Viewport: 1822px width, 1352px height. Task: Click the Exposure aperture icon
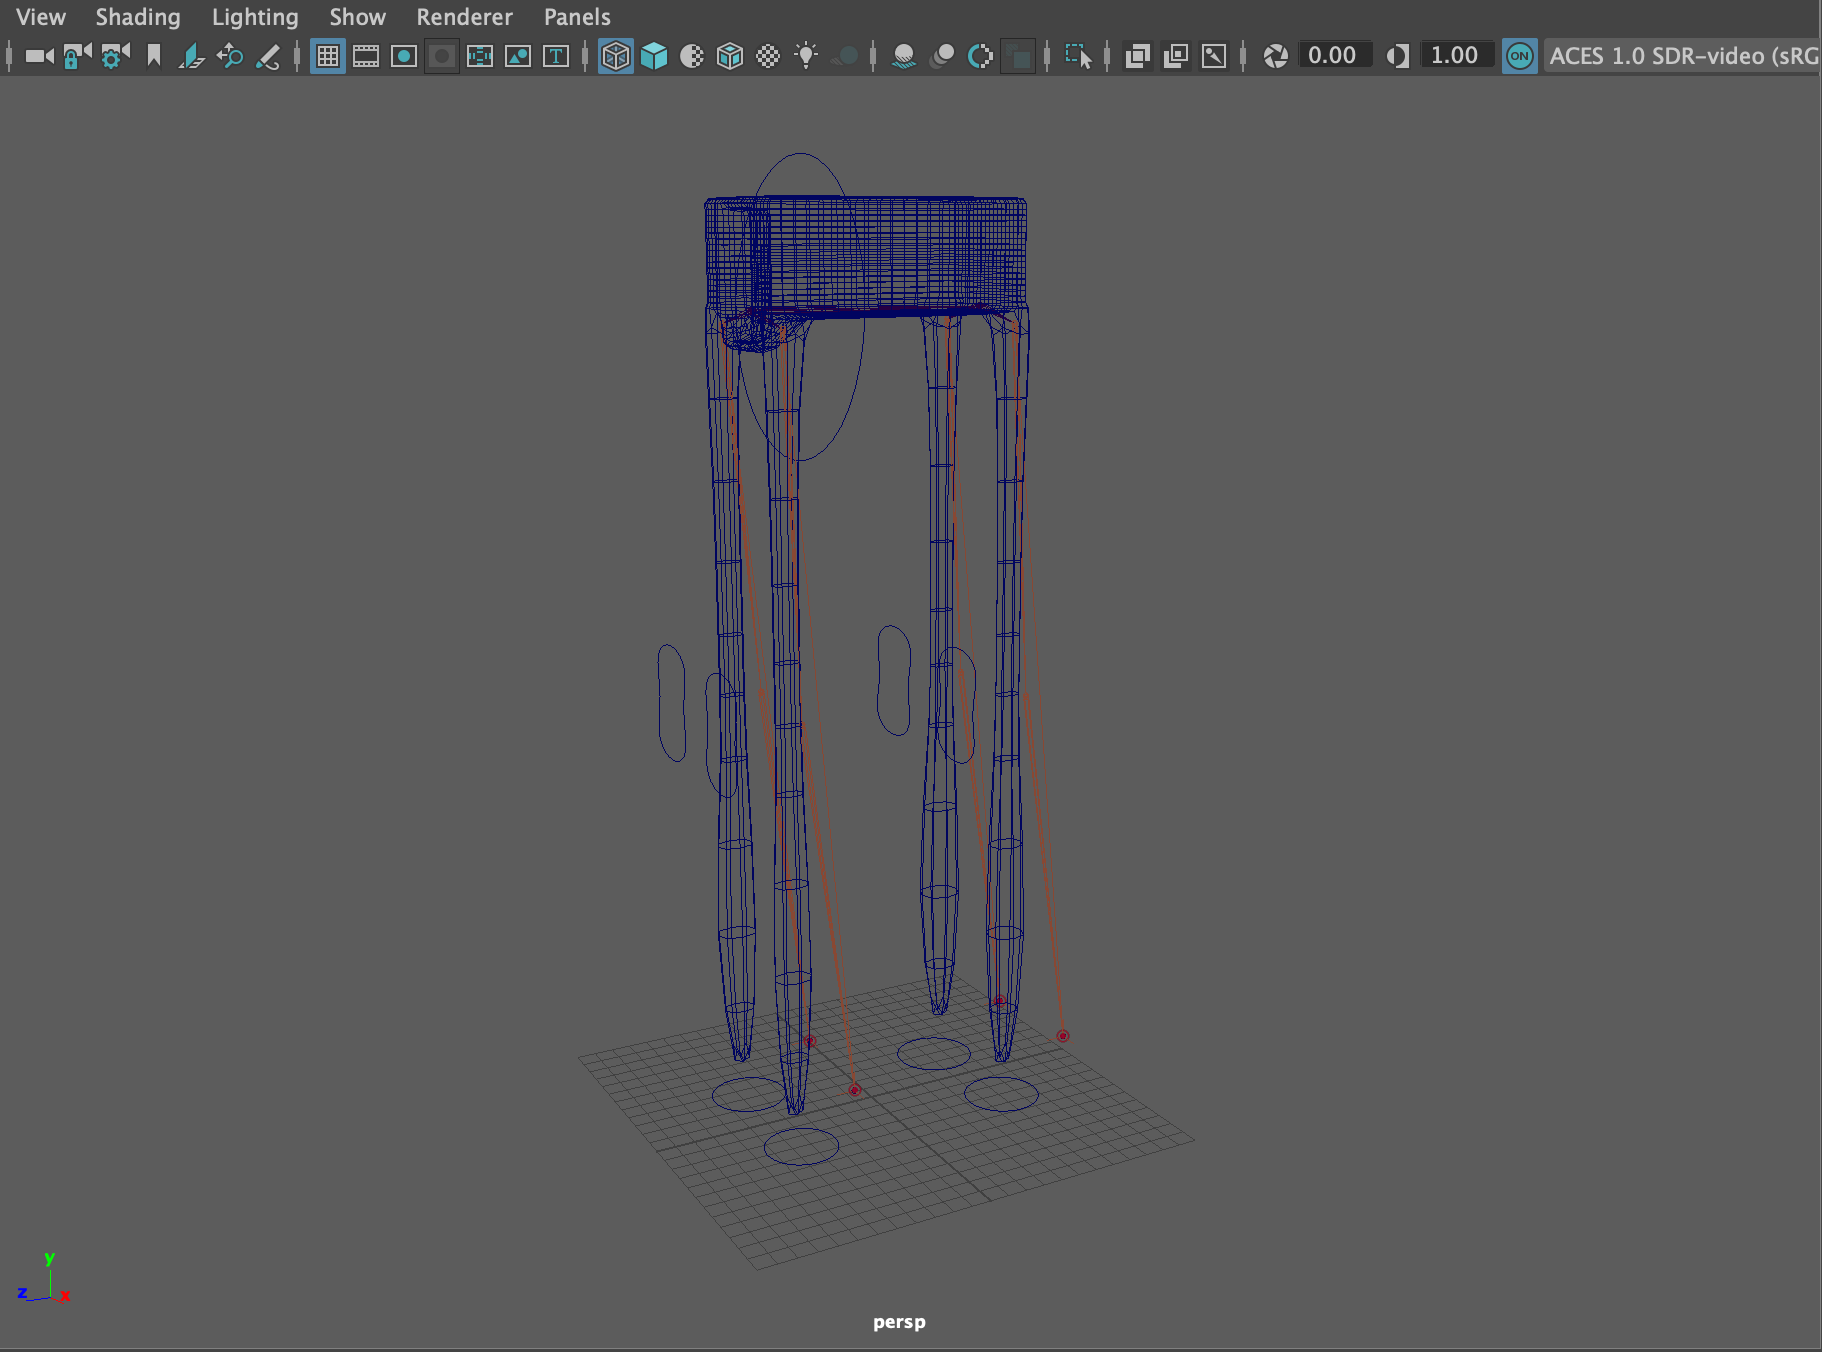(1275, 56)
